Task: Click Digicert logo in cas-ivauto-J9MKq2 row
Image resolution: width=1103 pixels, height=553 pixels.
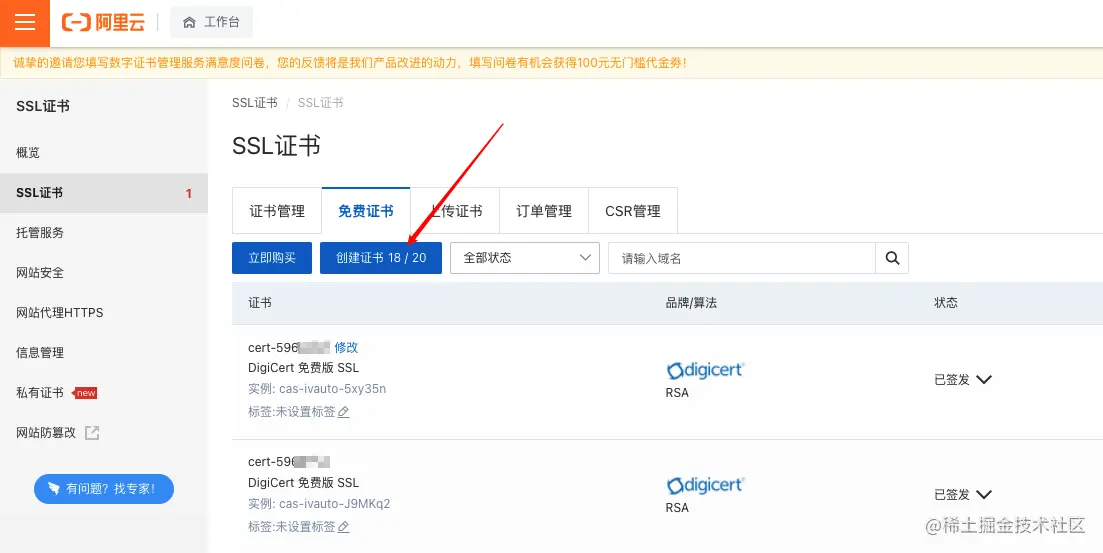Action: pyautogui.click(x=705, y=485)
